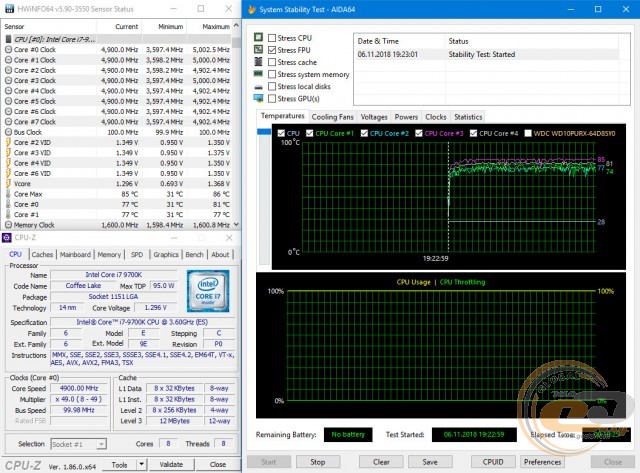
Task: Toggle the CPU graph line checkbox
Action: pos(281,133)
